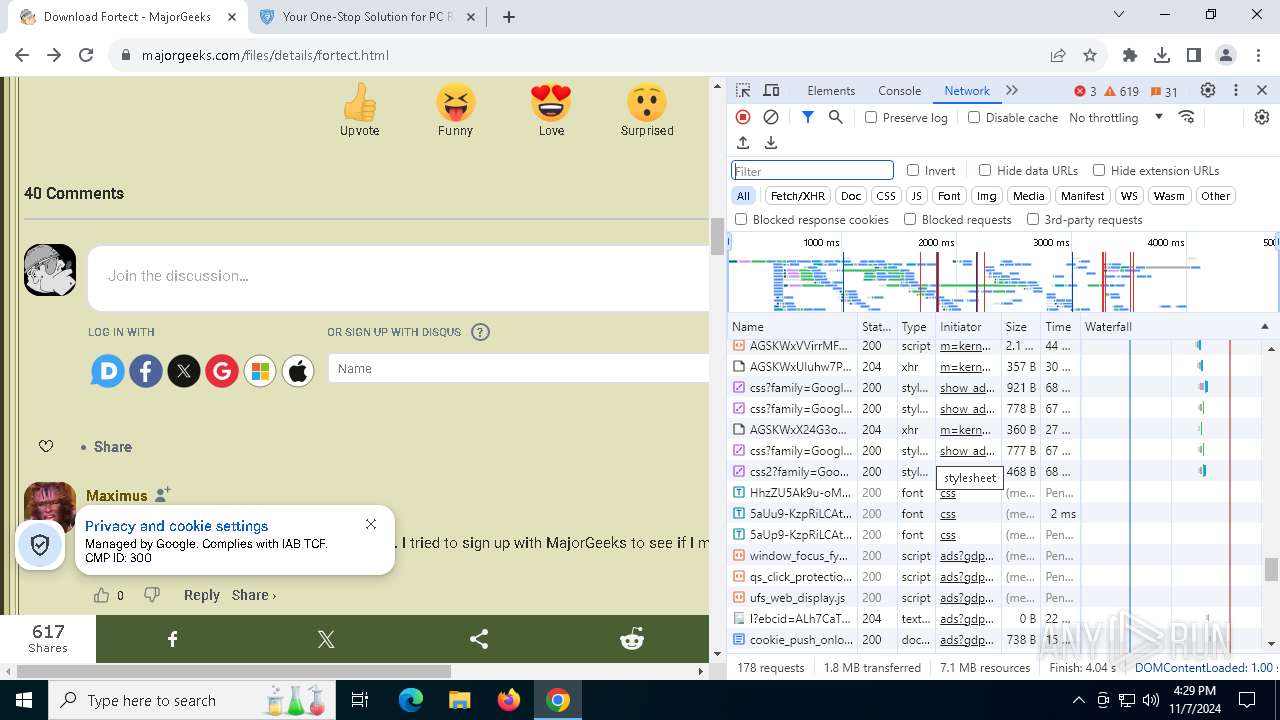The image size is (1280, 720).
Task: Log in with Facebook icon
Action: tap(146, 371)
